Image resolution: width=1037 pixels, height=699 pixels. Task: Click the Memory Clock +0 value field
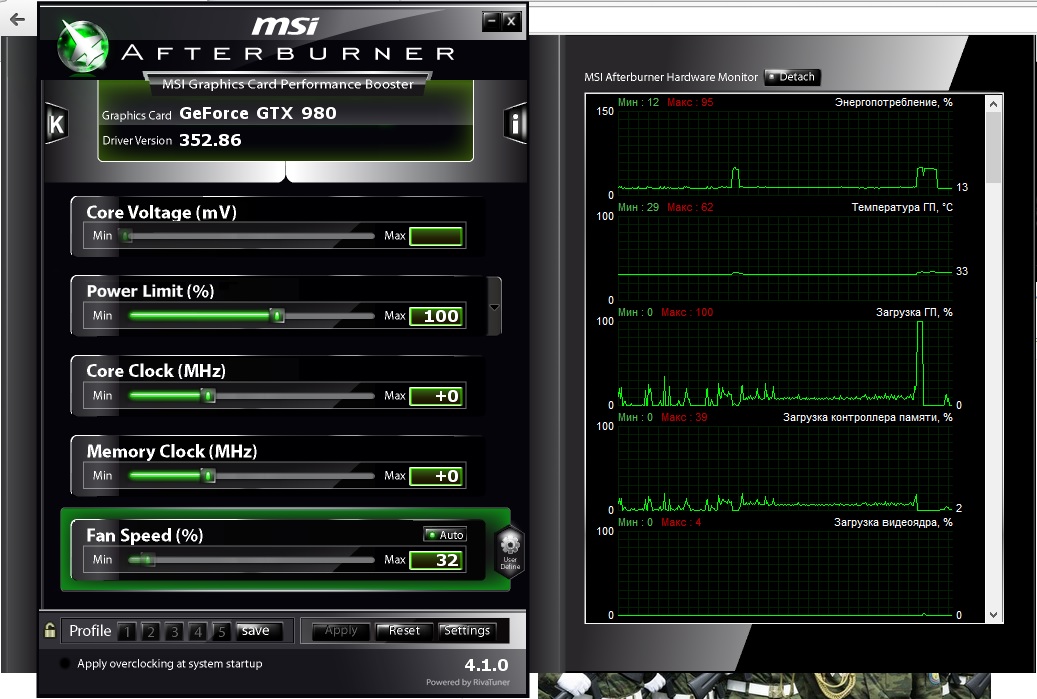(436, 476)
